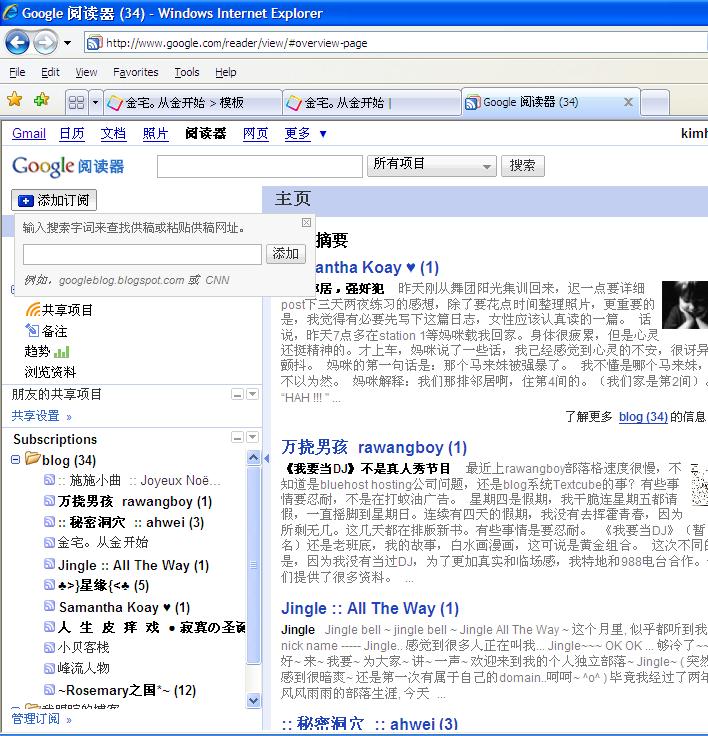
Task: Open the View menu
Action: pyautogui.click(x=86, y=72)
